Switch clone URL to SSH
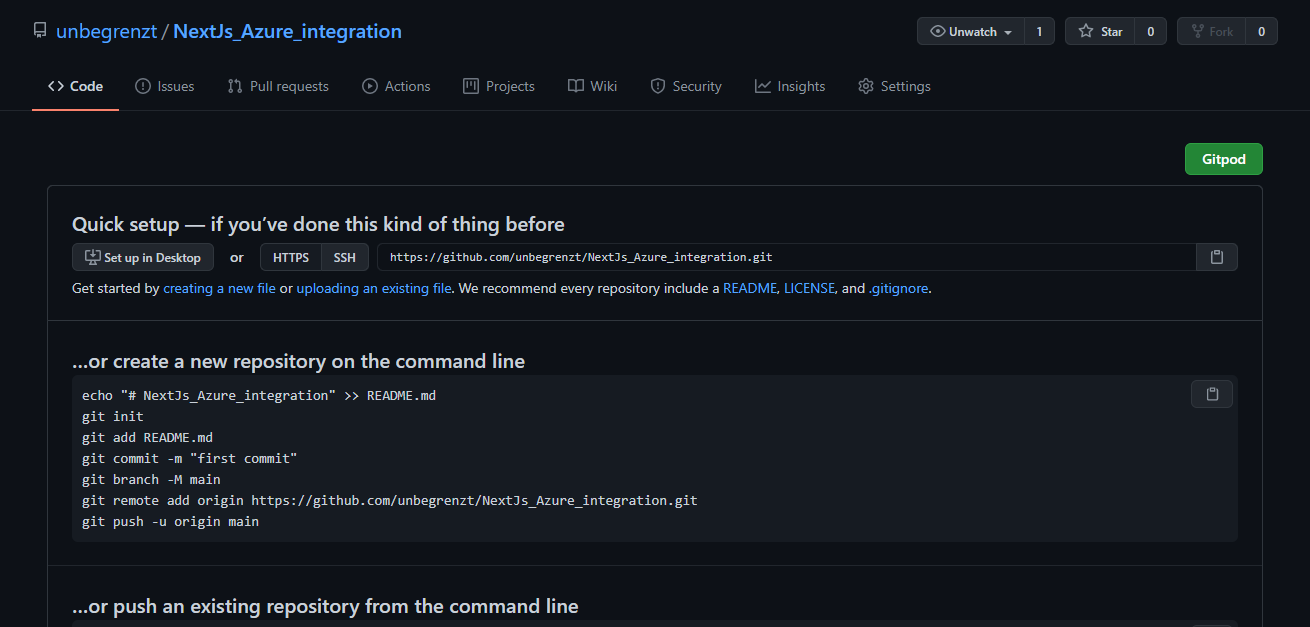The width and height of the screenshot is (1310, 627). [x=345, y=257]
